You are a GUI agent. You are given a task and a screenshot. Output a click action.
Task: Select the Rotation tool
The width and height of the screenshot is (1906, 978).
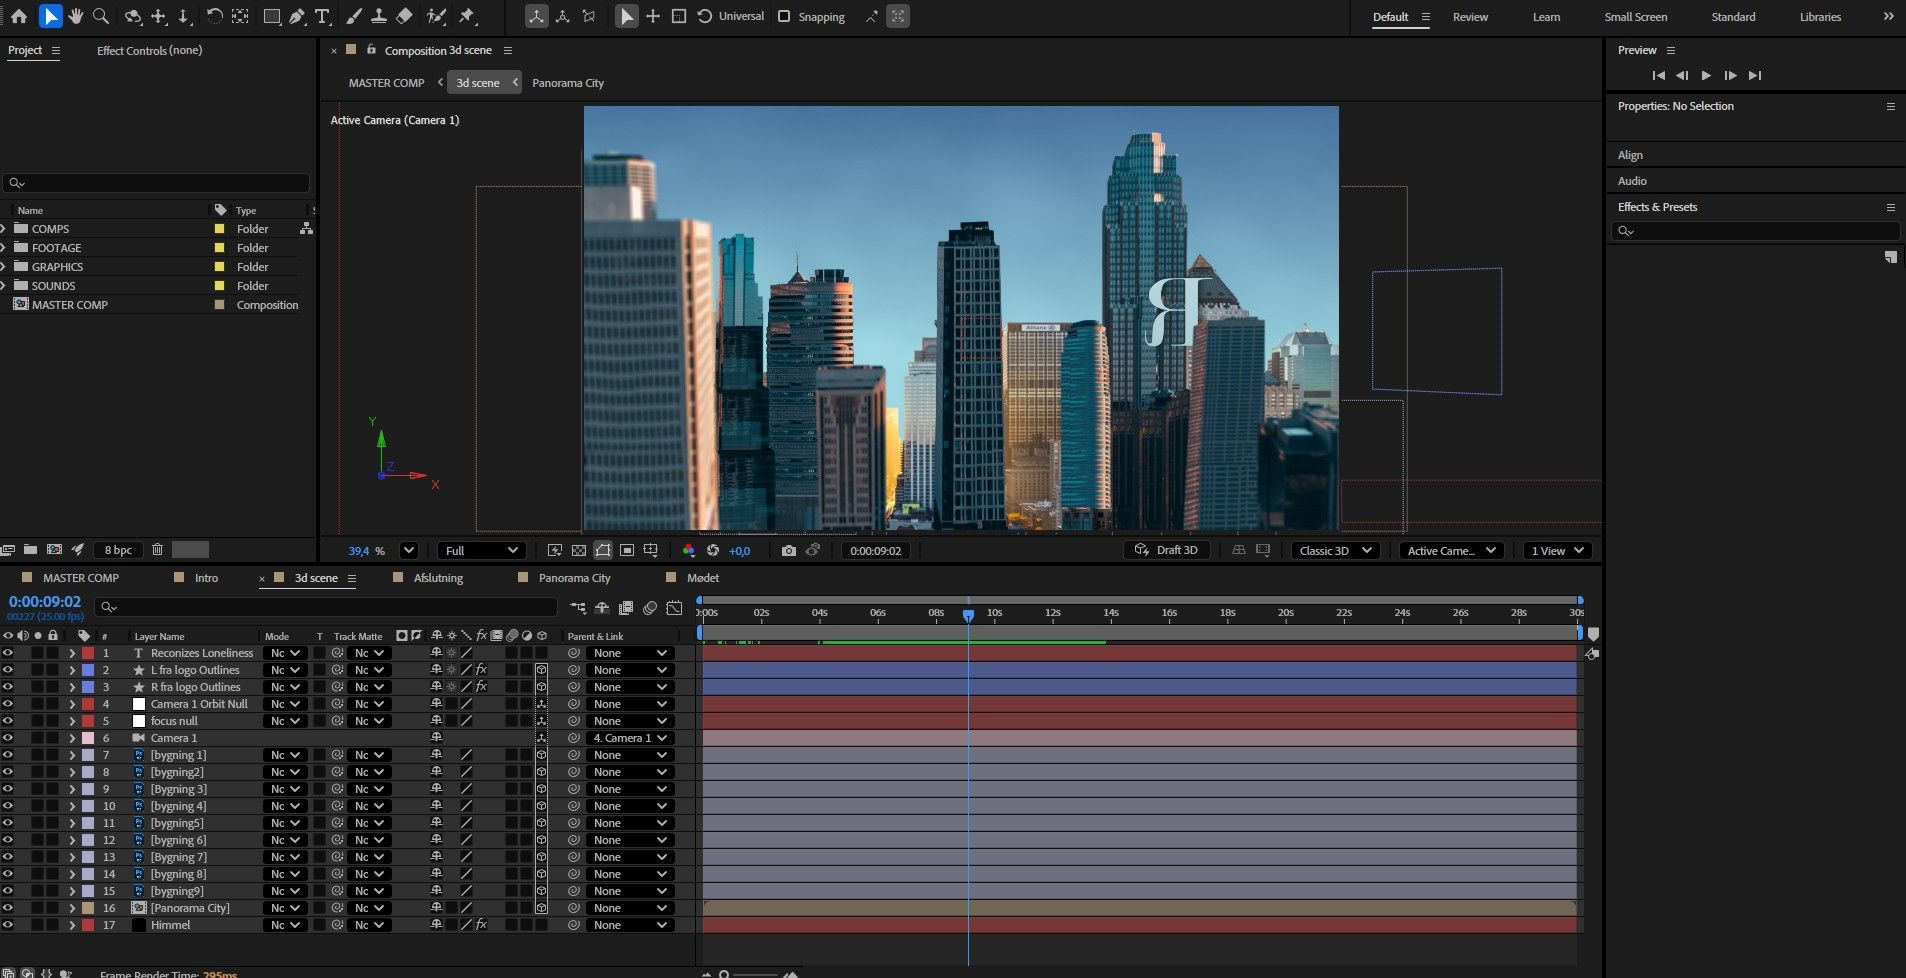(214, 16)
